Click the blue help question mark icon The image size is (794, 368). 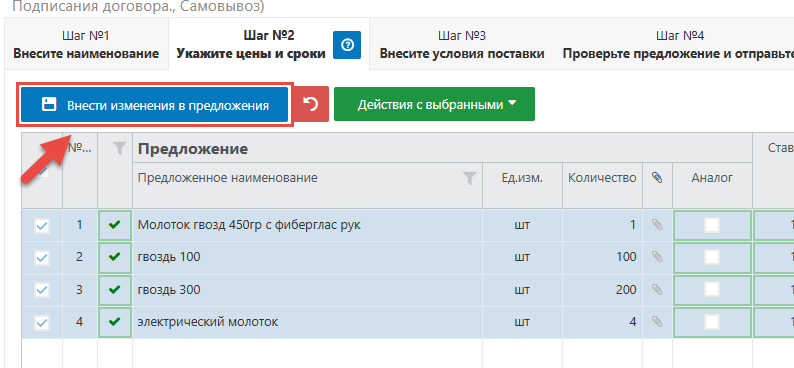(347, 45)
